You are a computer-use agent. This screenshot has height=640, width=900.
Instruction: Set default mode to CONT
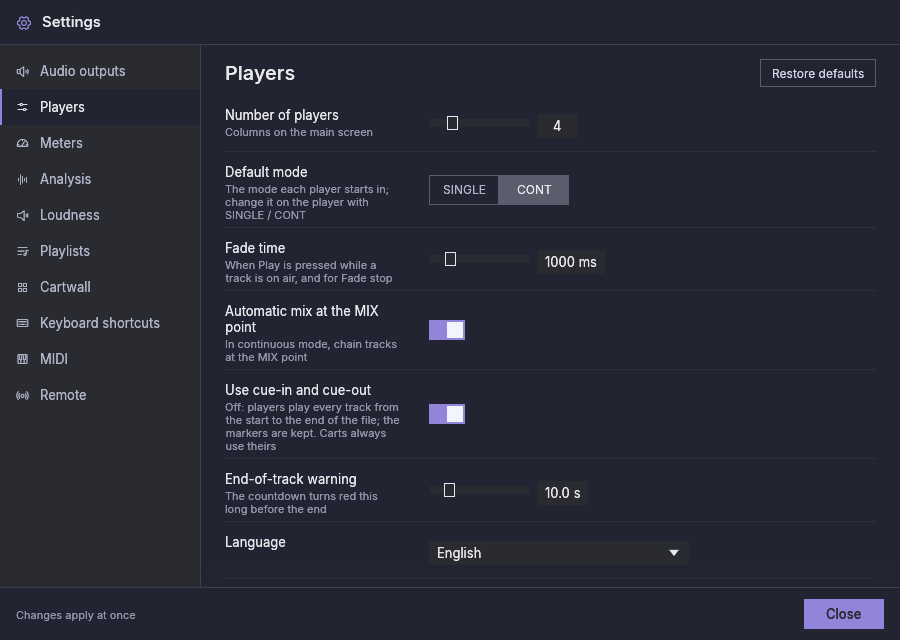(x=534, y=190)
